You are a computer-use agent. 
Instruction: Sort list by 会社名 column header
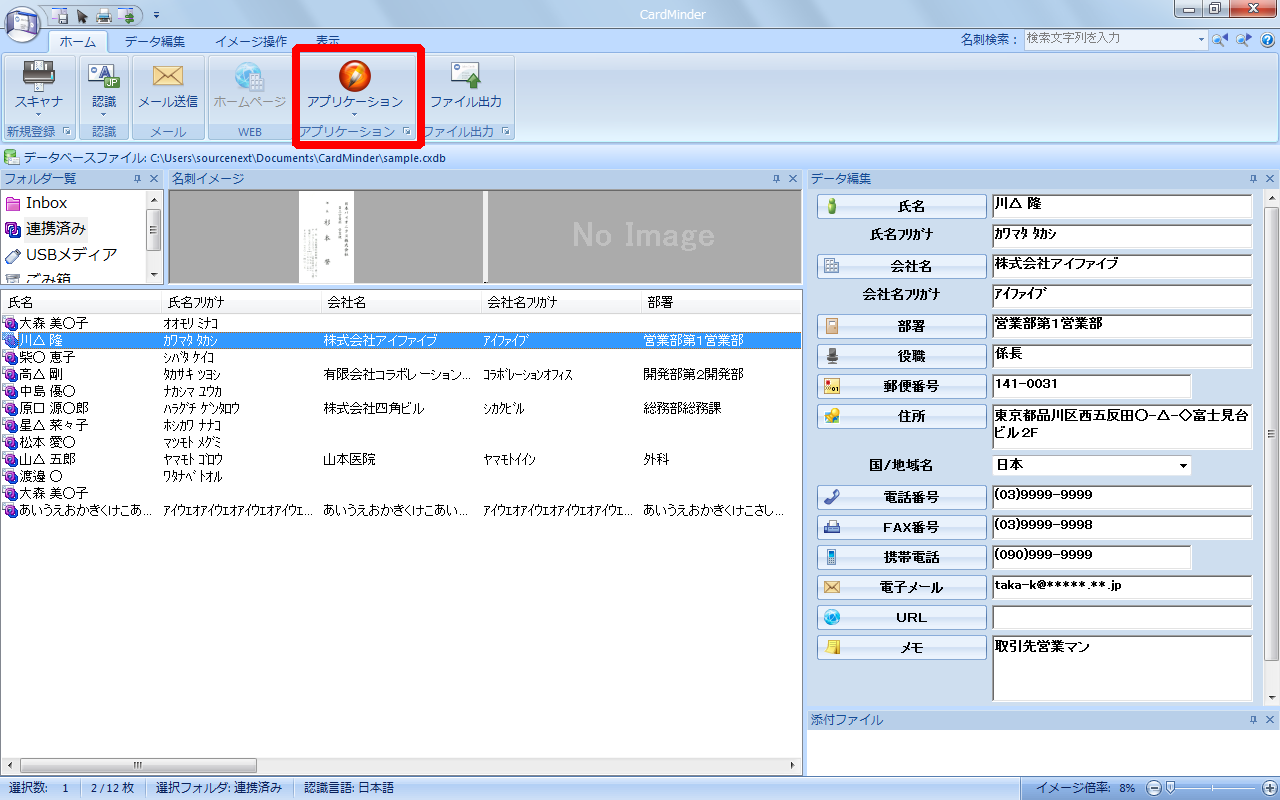pos(400,301)
